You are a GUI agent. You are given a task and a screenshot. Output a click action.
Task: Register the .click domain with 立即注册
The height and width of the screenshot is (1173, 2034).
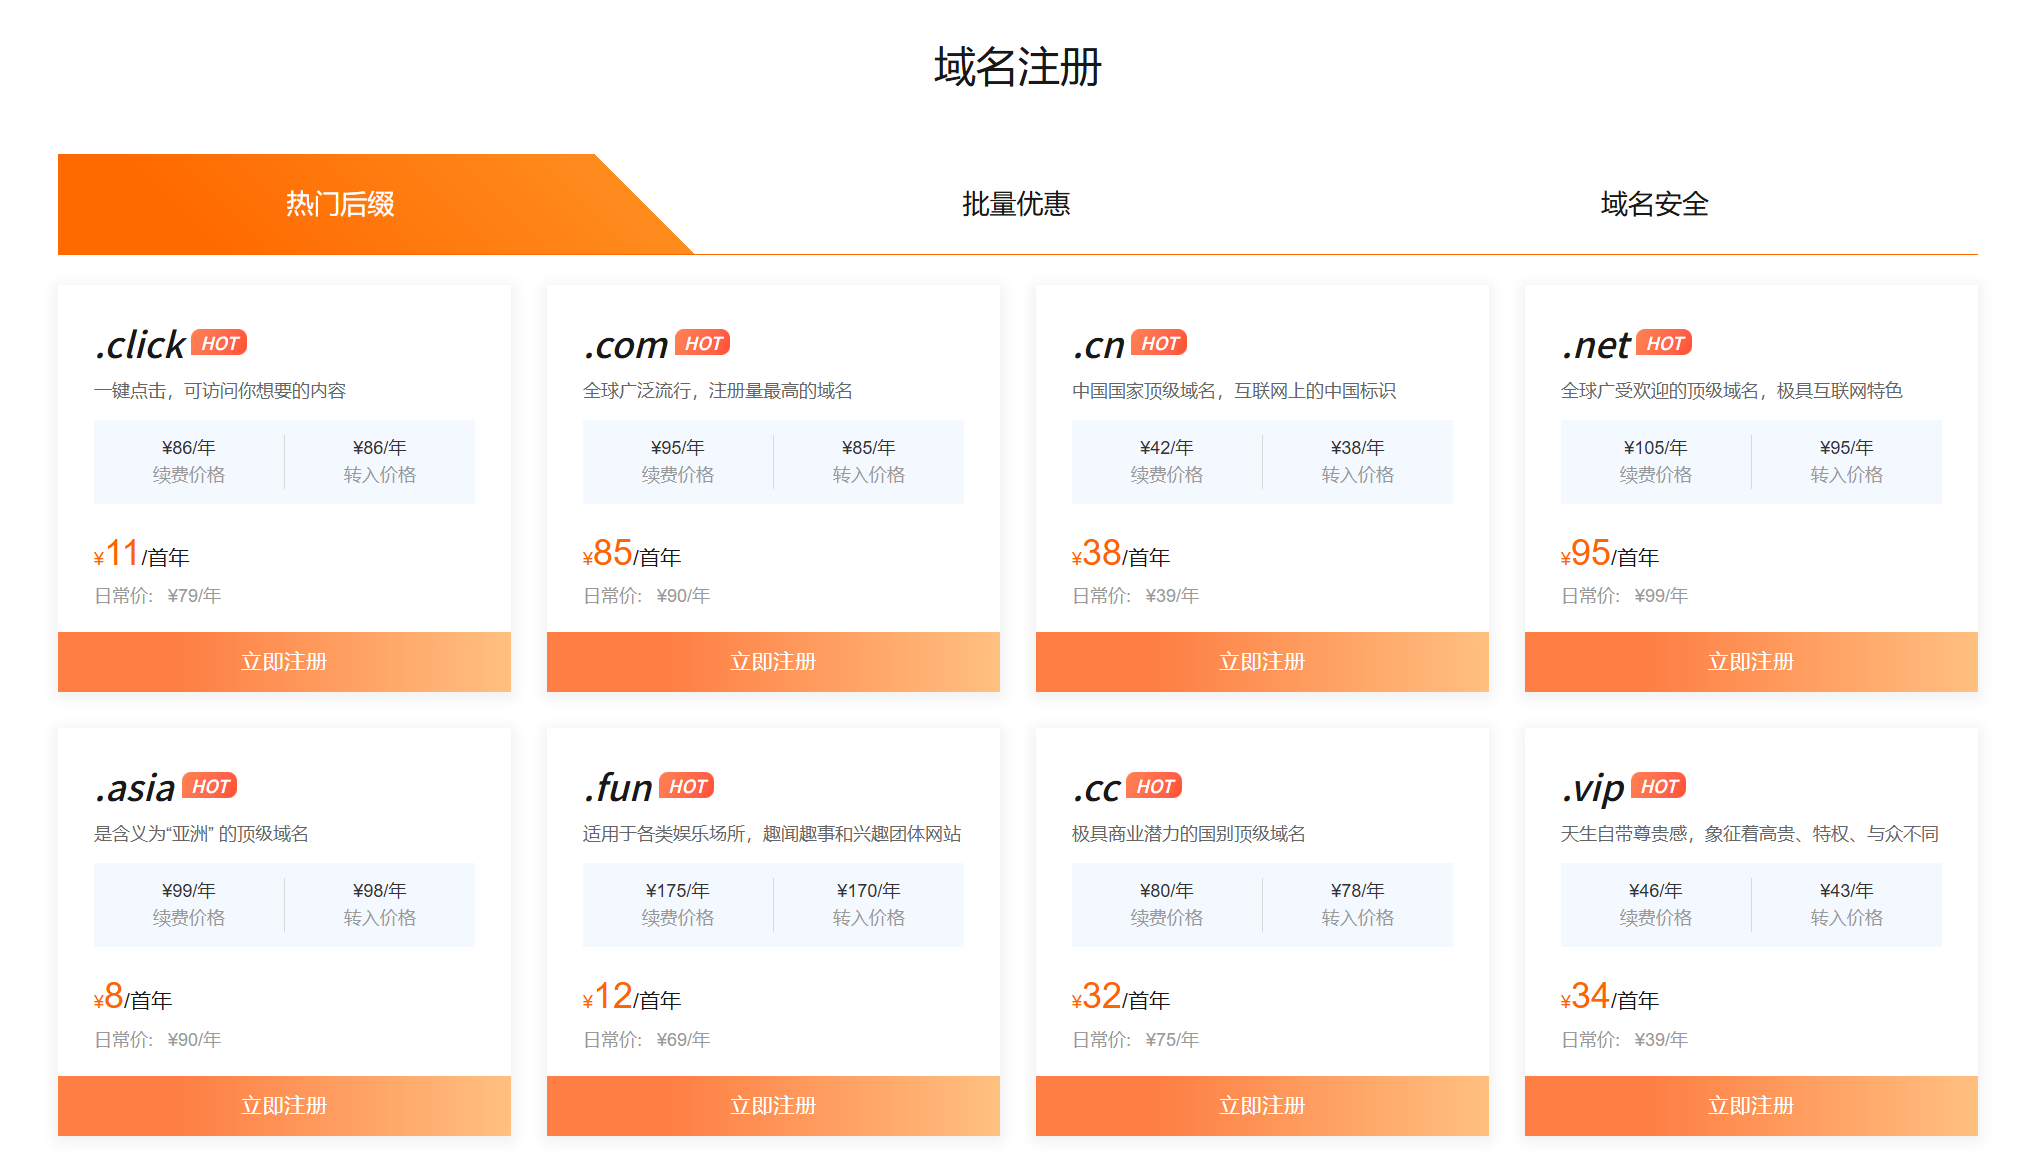click(x=284, y=662)
